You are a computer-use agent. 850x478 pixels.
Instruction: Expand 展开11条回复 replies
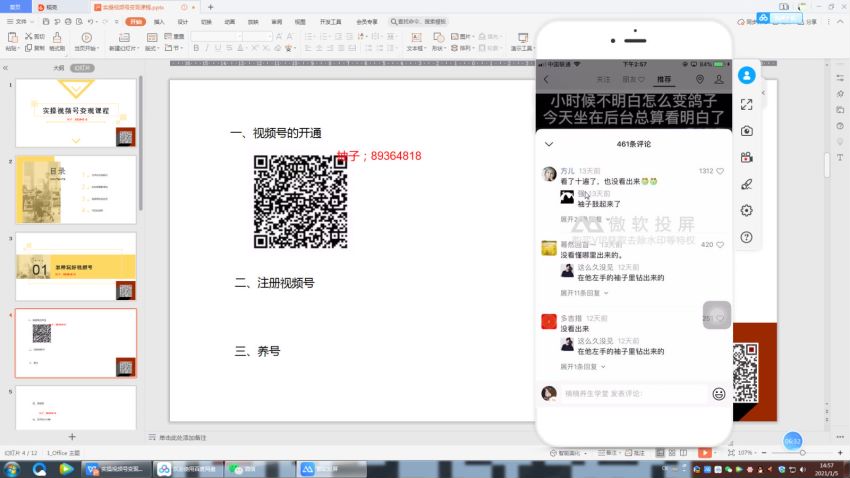(584, 293)
